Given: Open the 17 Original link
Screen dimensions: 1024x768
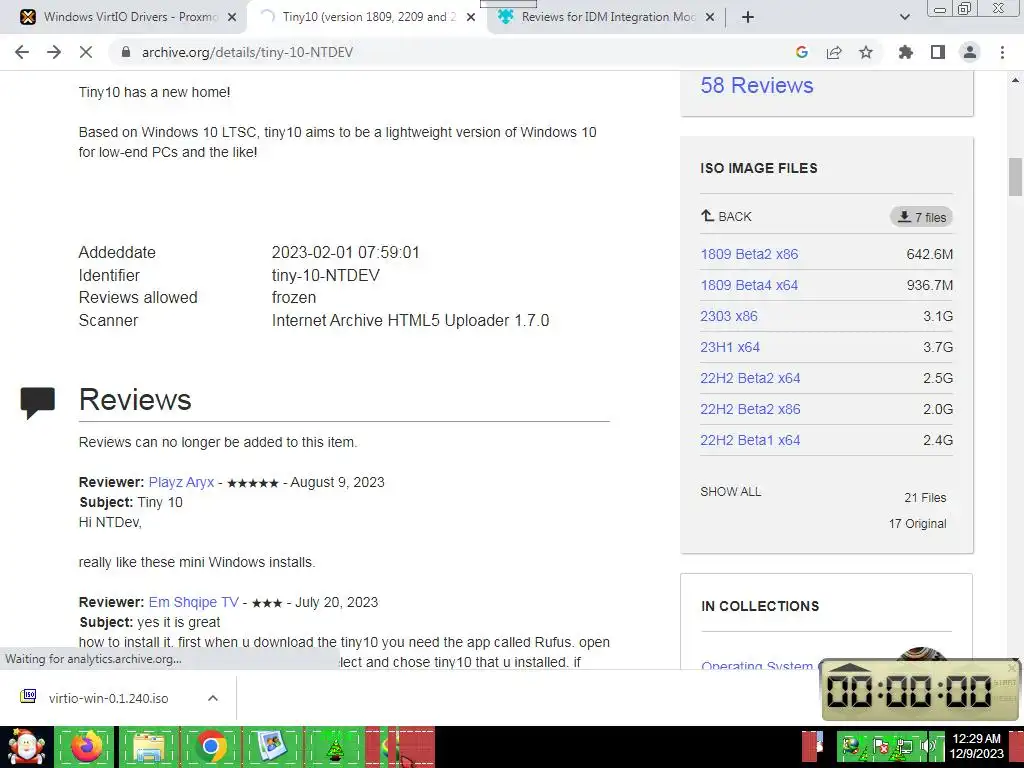Looking at the screenshot, I should point(918,524).
